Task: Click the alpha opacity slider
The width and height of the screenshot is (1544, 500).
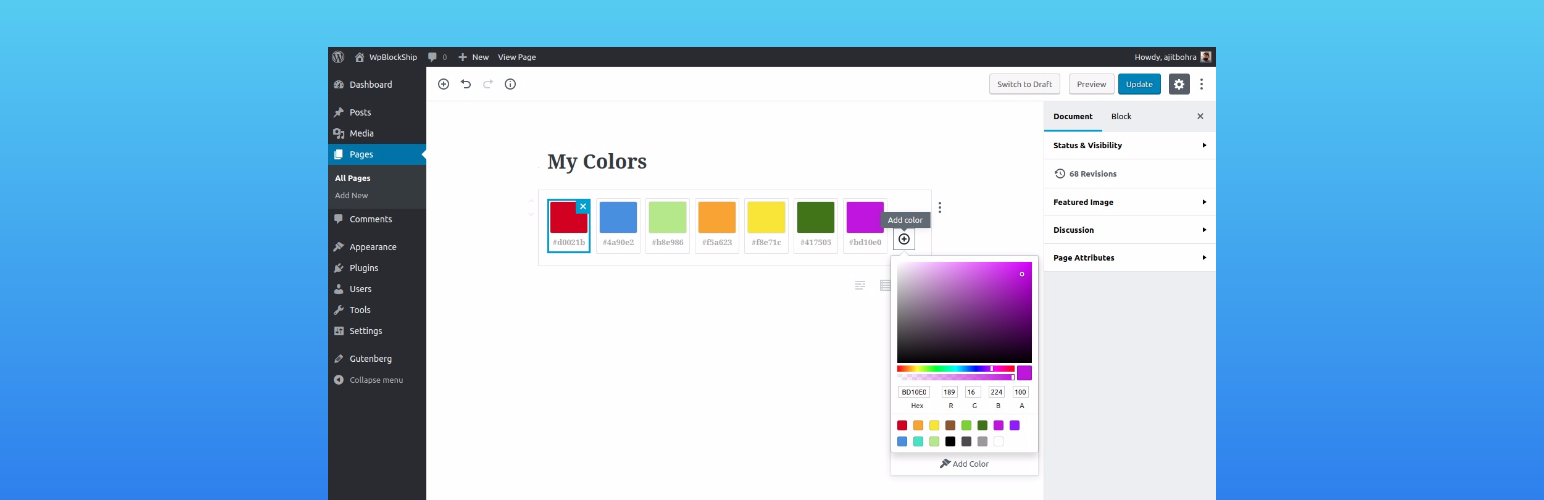Action: [x=956, y=377]
